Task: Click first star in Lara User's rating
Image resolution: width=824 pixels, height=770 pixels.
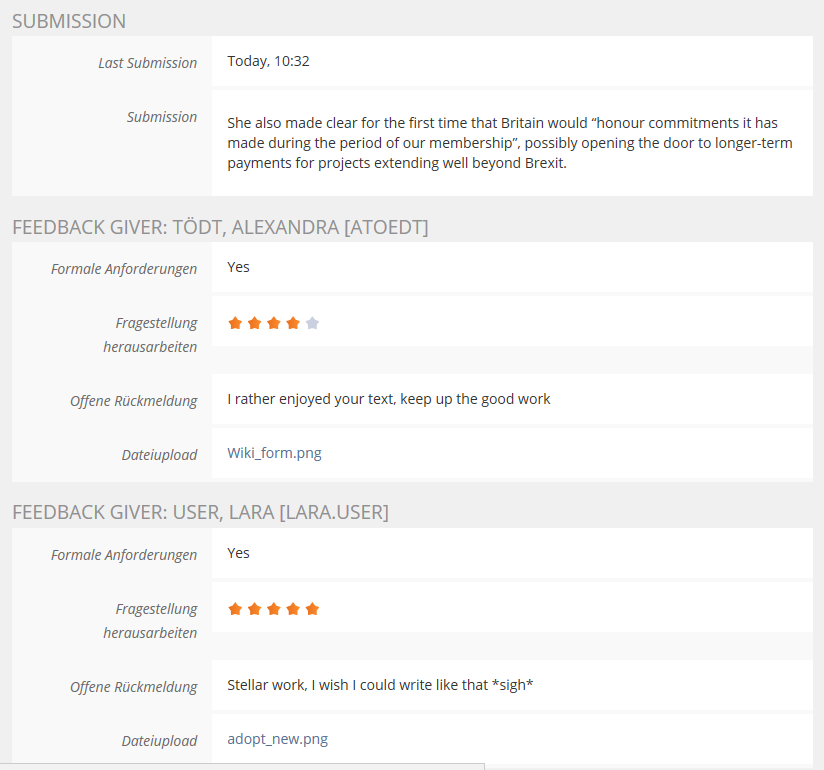Action: (235, 609)
